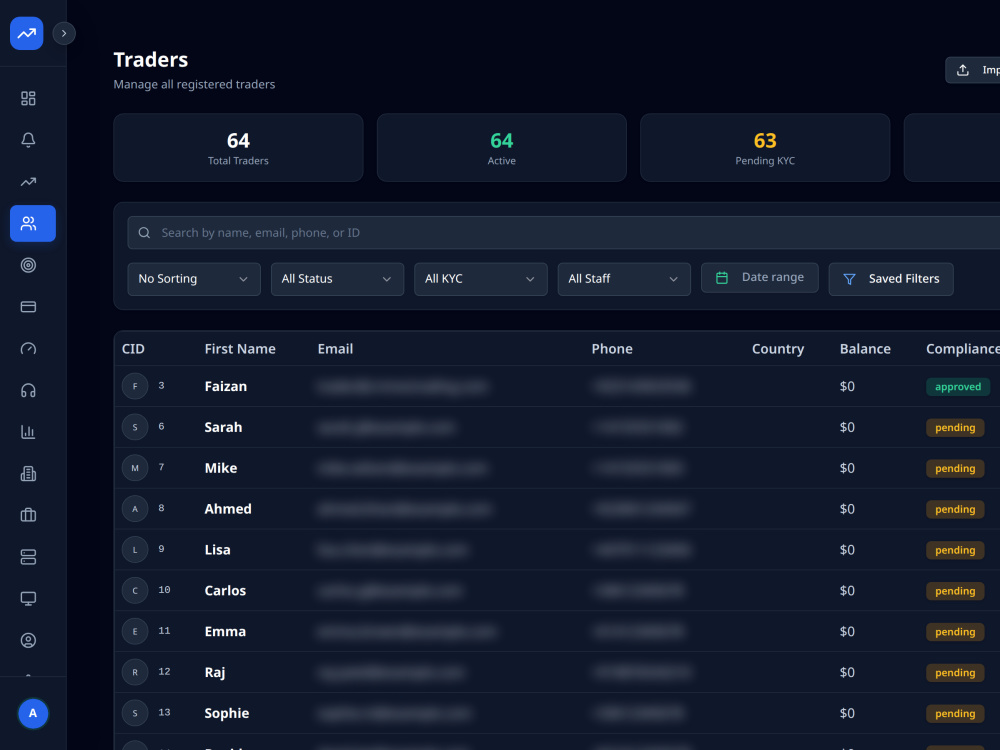Open the server icon in sidebar
The image size is (1000, 750).
pyautogui.click(x=28, y=557)
